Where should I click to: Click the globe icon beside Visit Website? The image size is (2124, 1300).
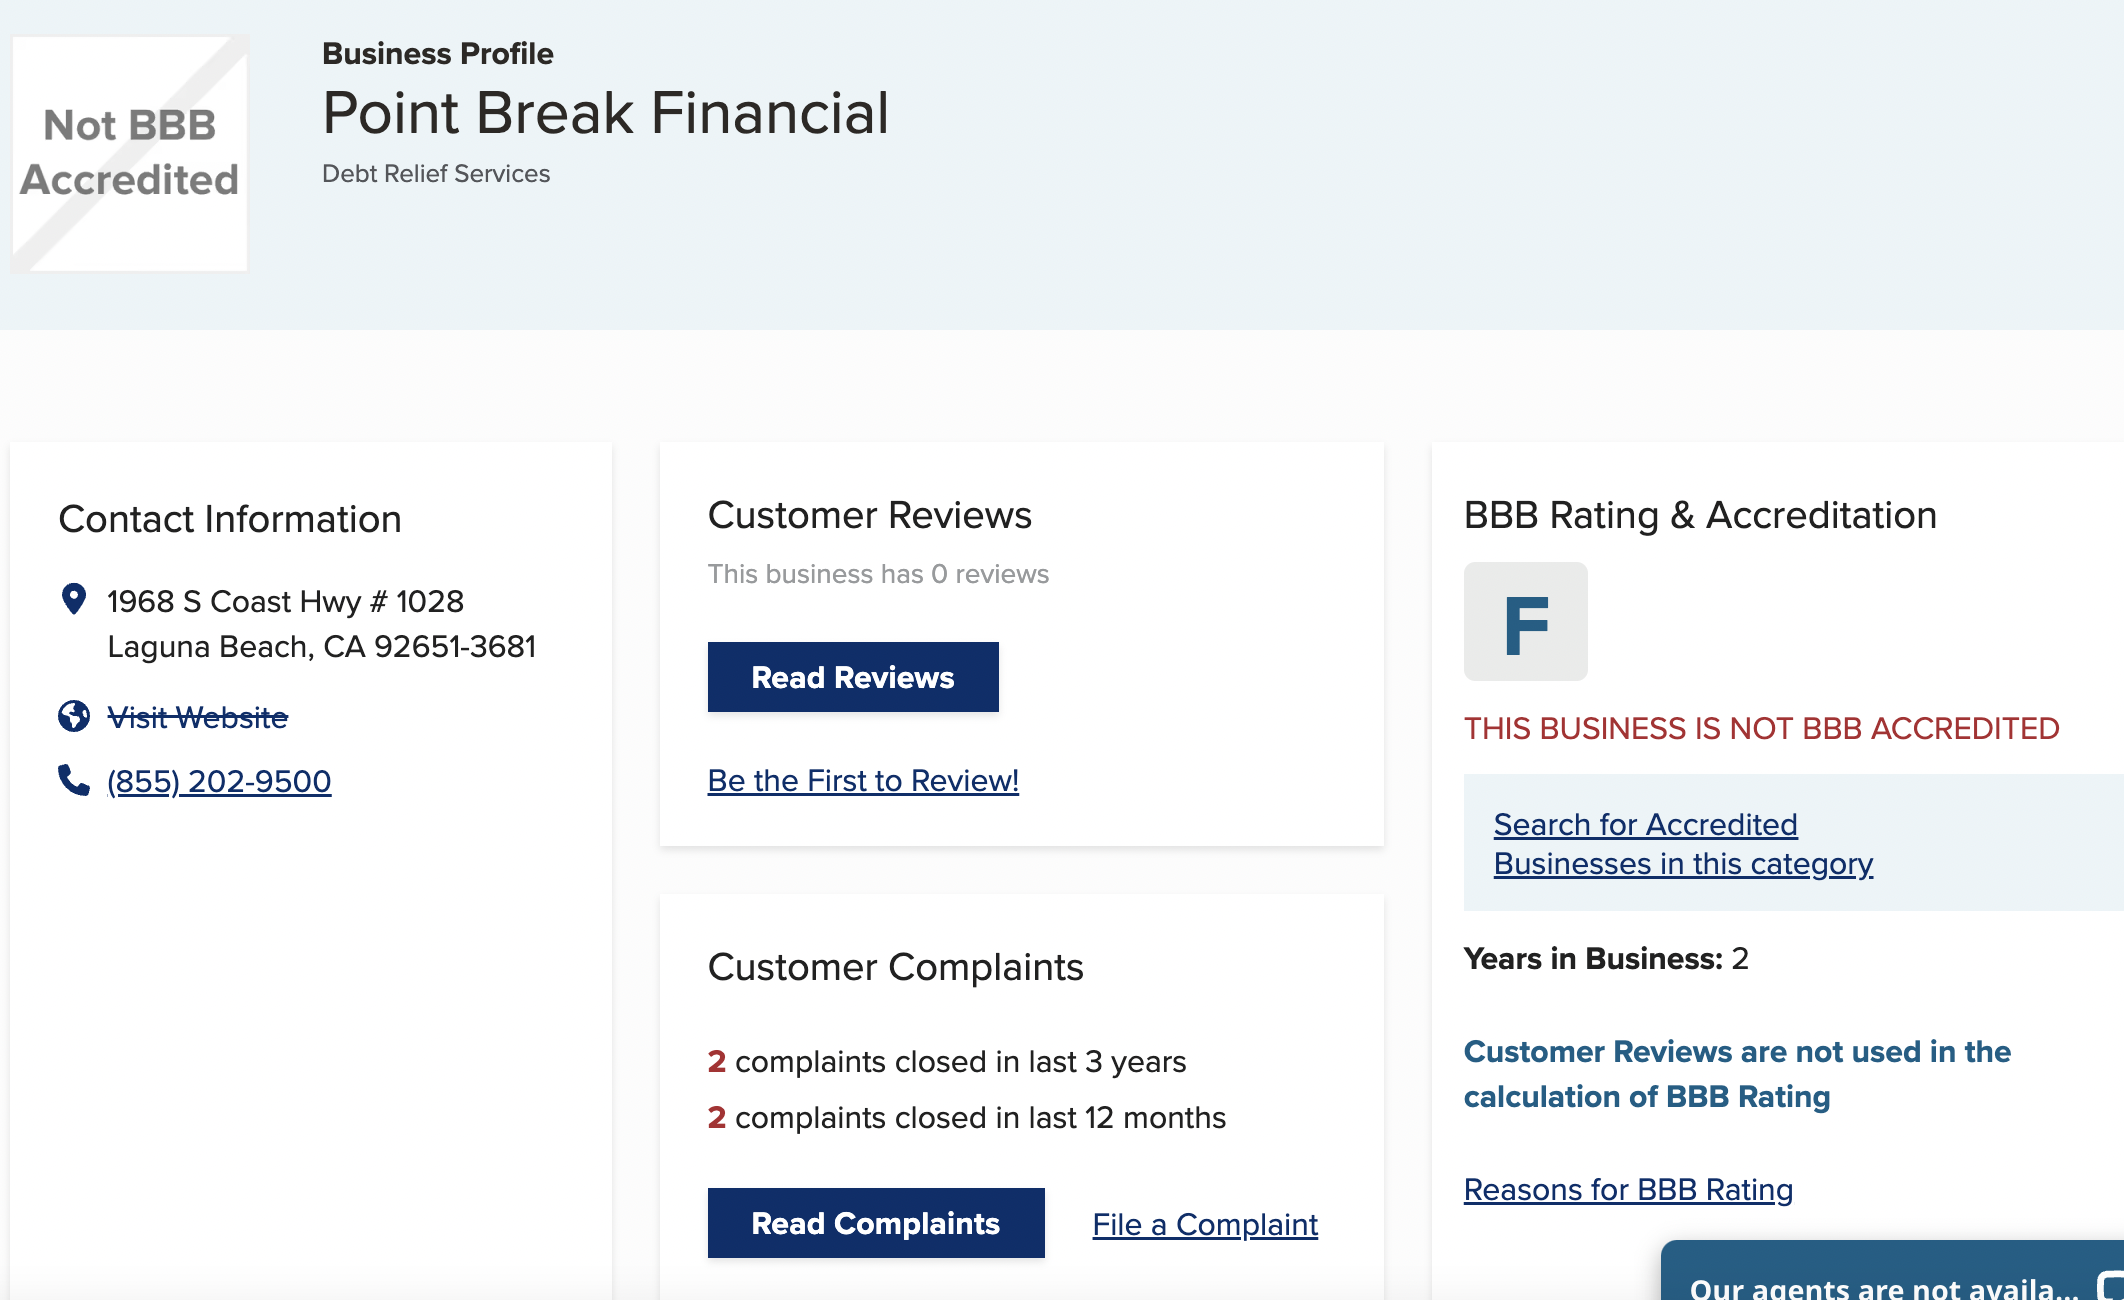click(72, 716)
